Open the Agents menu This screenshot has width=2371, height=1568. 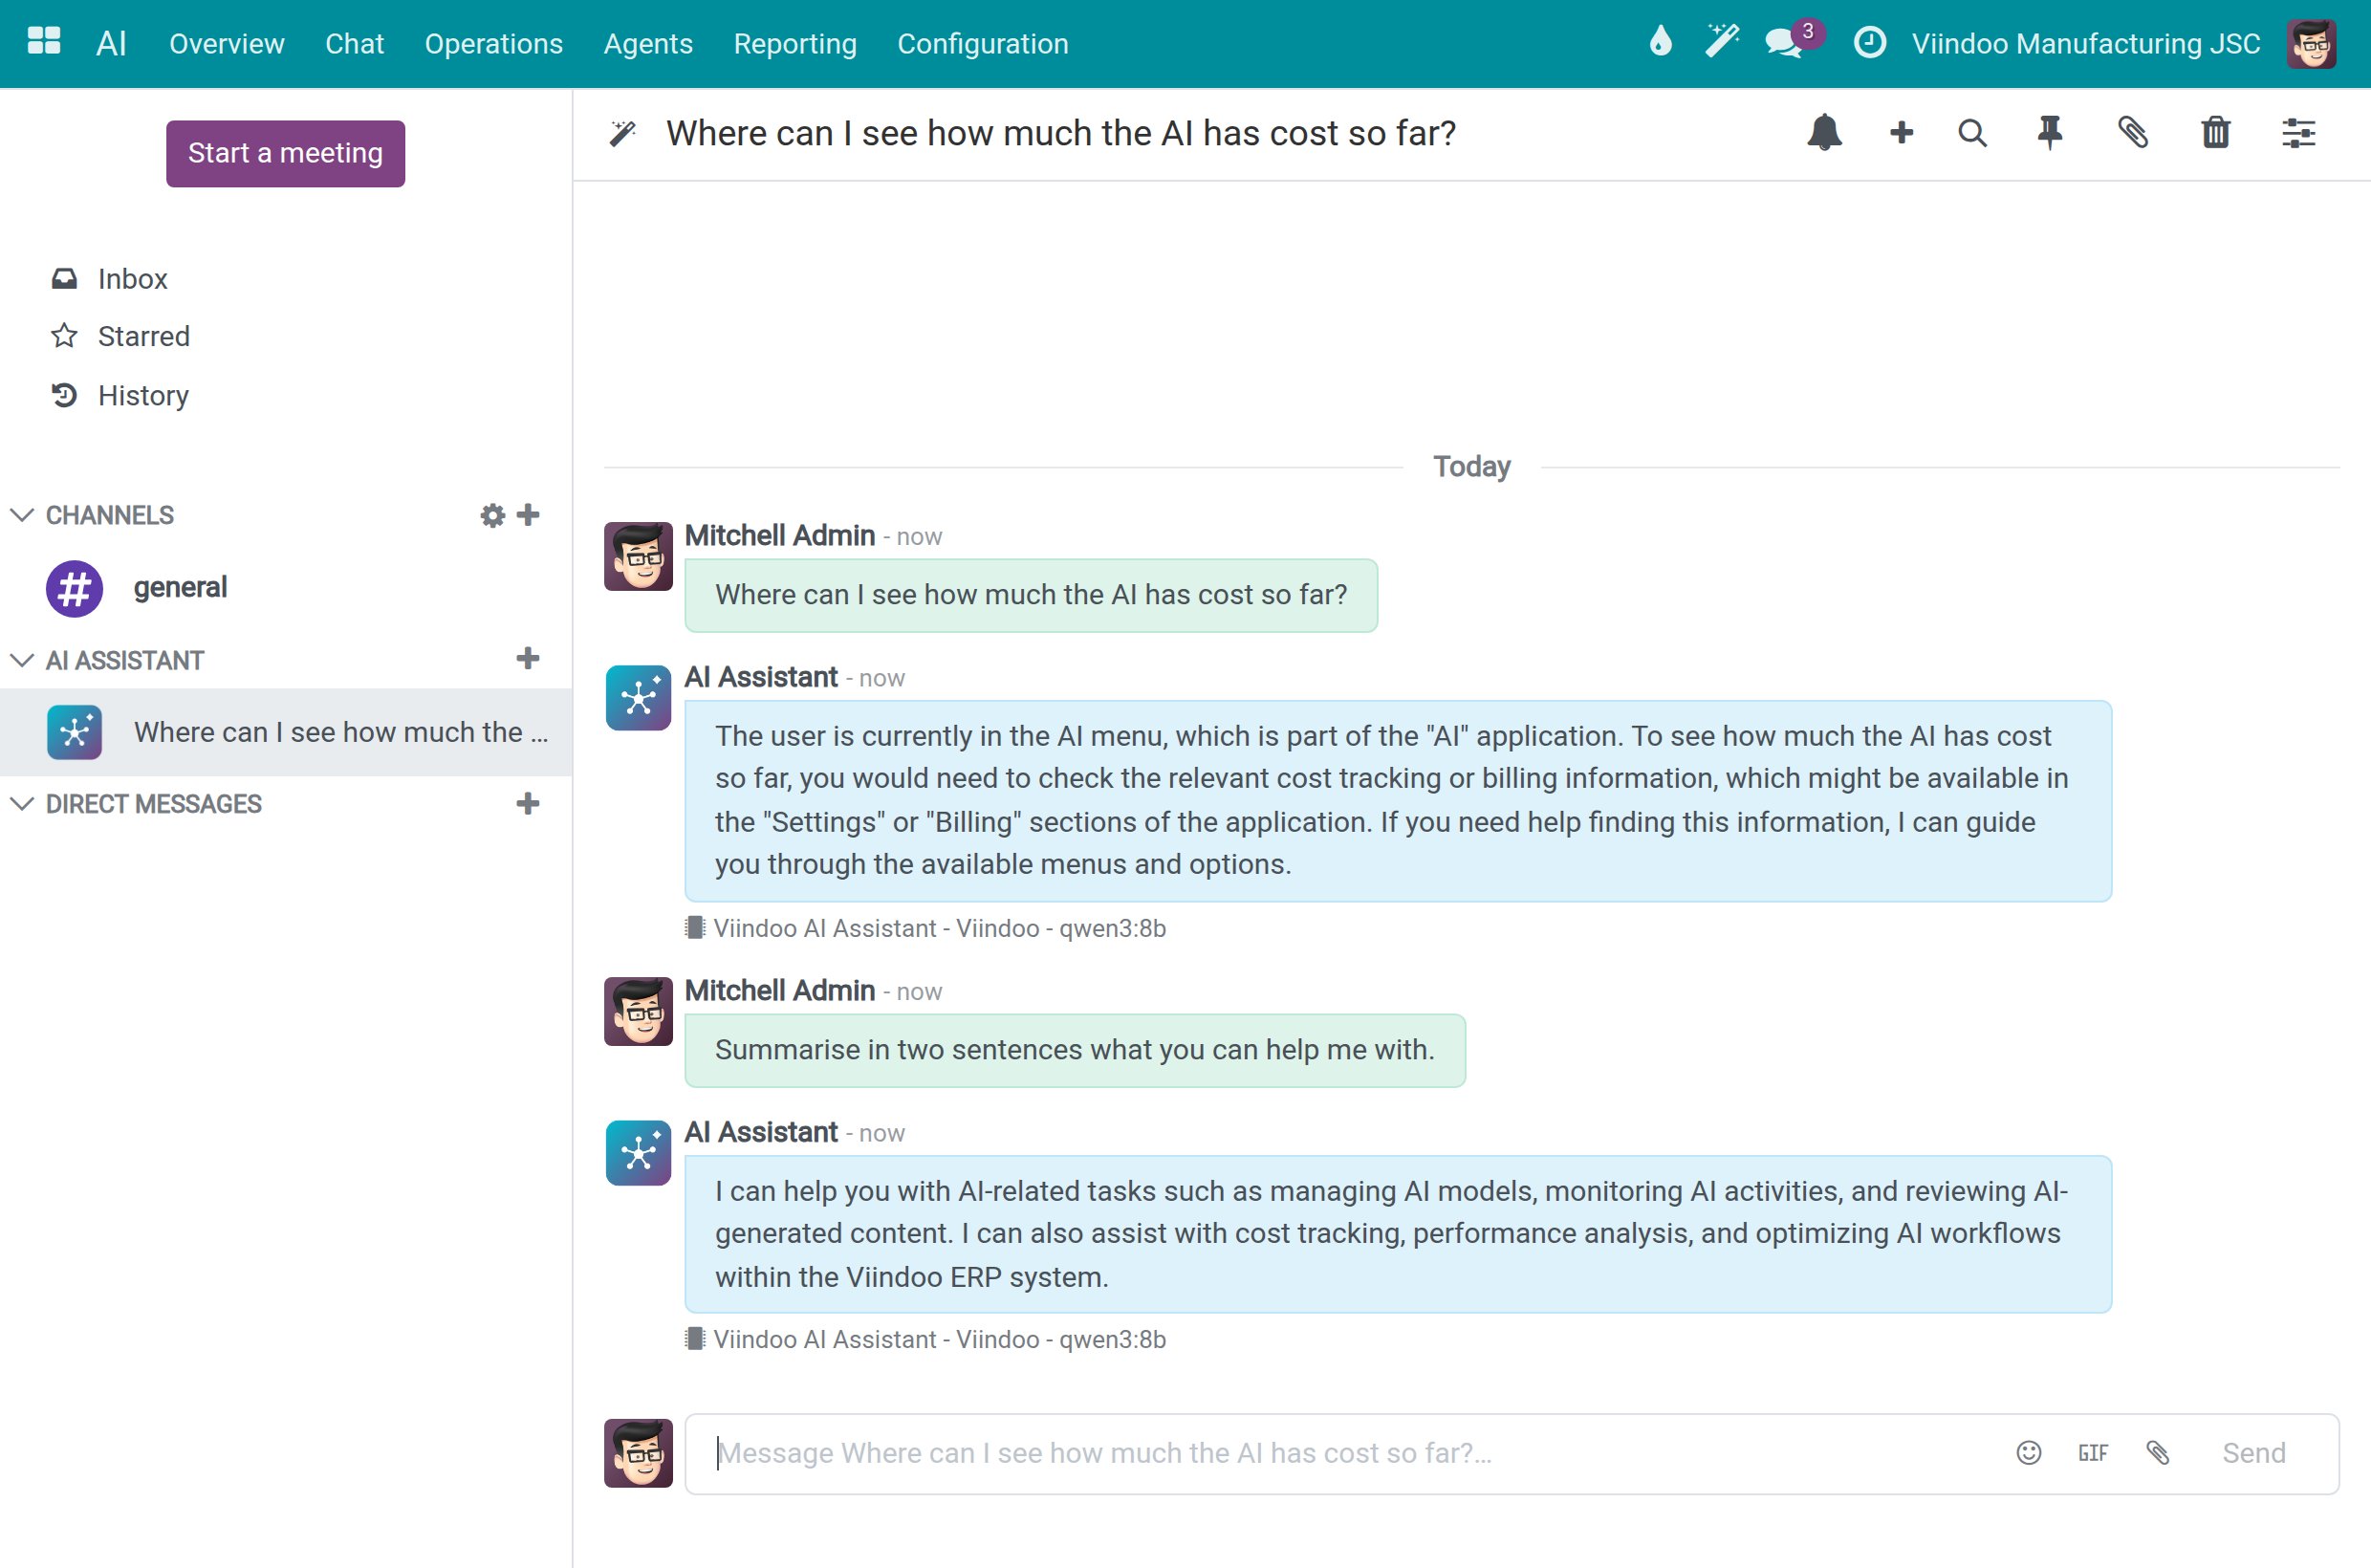pos(648,44)
